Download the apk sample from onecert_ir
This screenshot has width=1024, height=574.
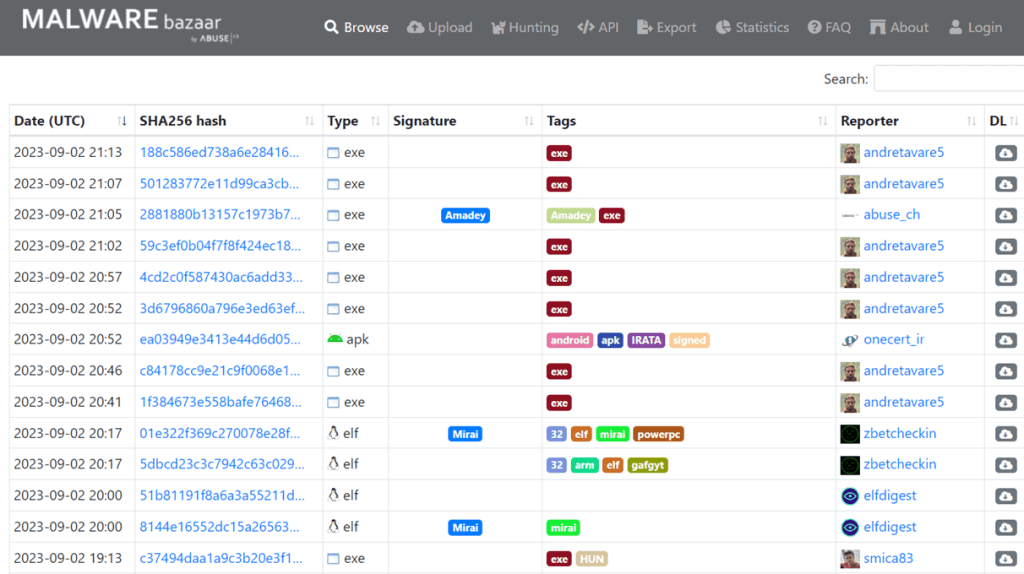(x=1005, y=340)
